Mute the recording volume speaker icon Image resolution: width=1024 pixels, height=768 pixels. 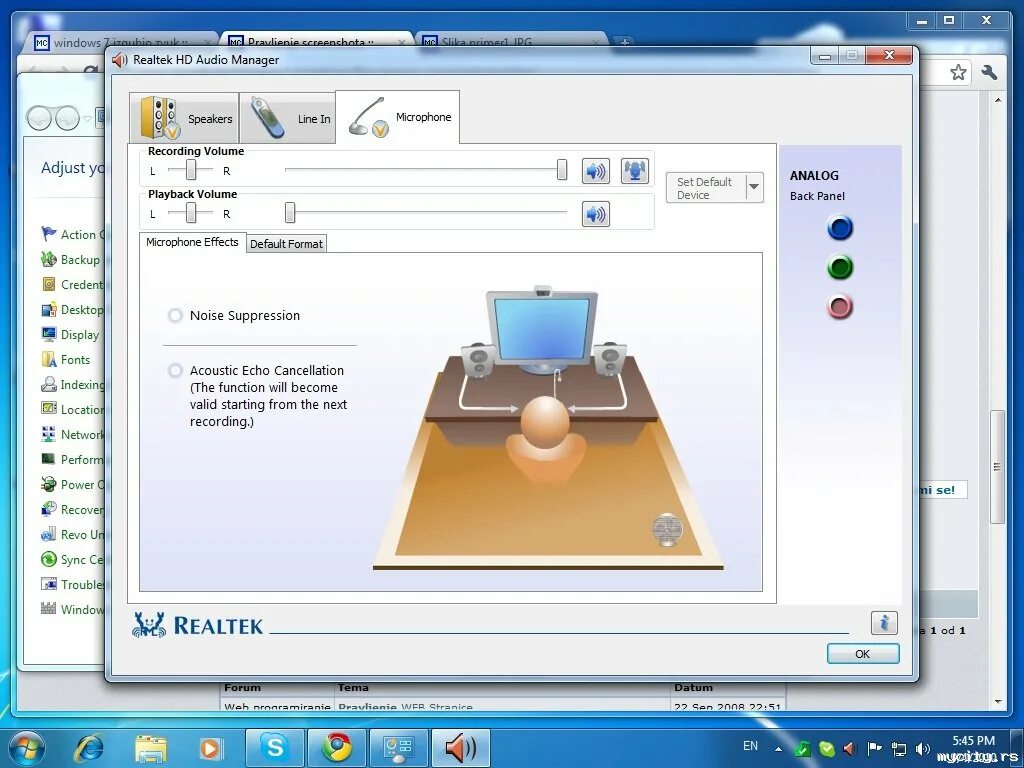tap(596, 171)
